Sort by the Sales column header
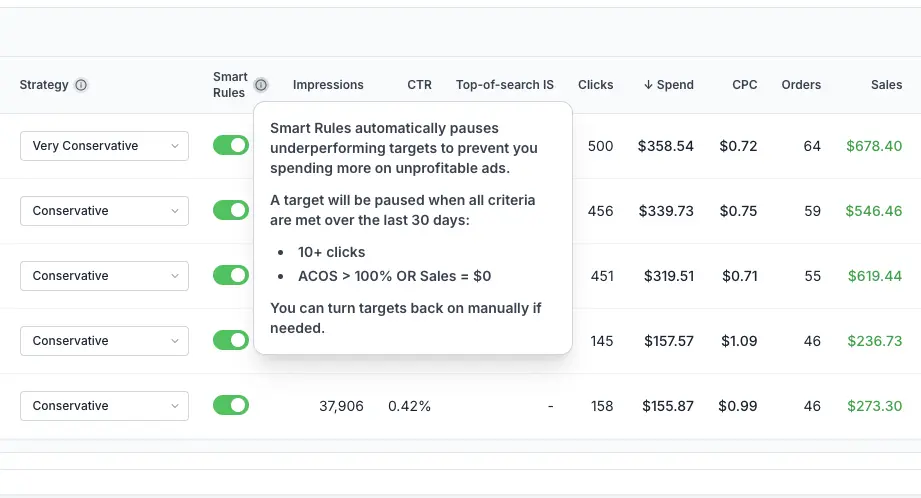The width and height of the screenshot is (921, 498). pos(886,85)
